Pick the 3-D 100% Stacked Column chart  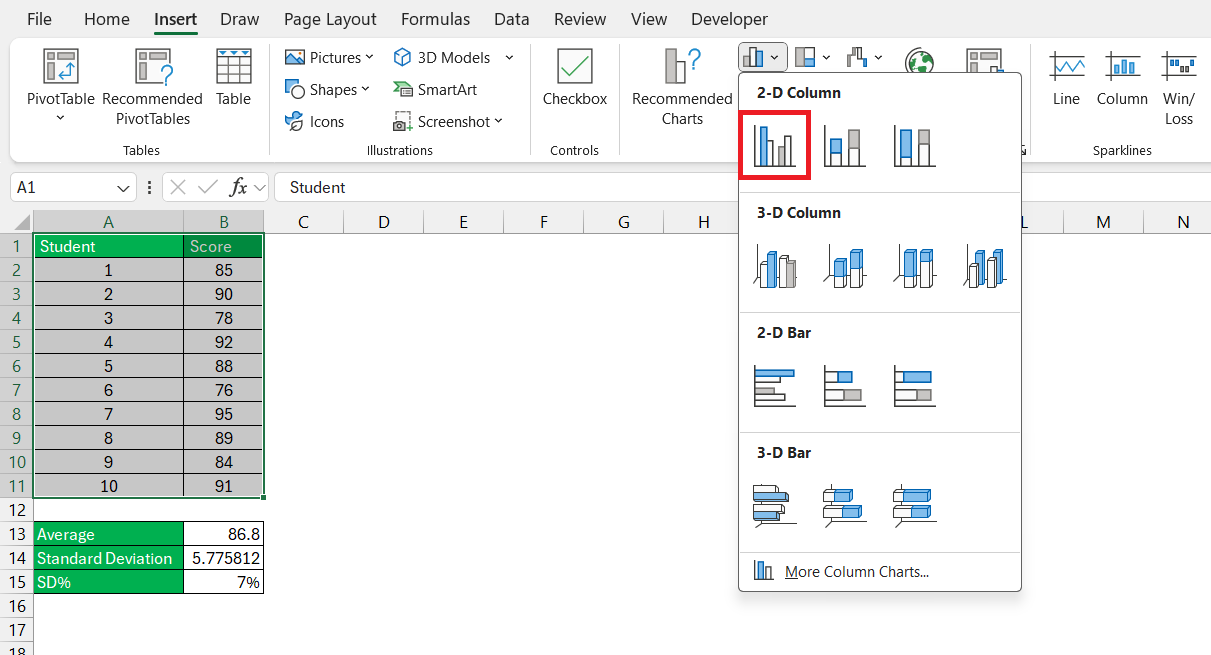(x=915, y=267)
